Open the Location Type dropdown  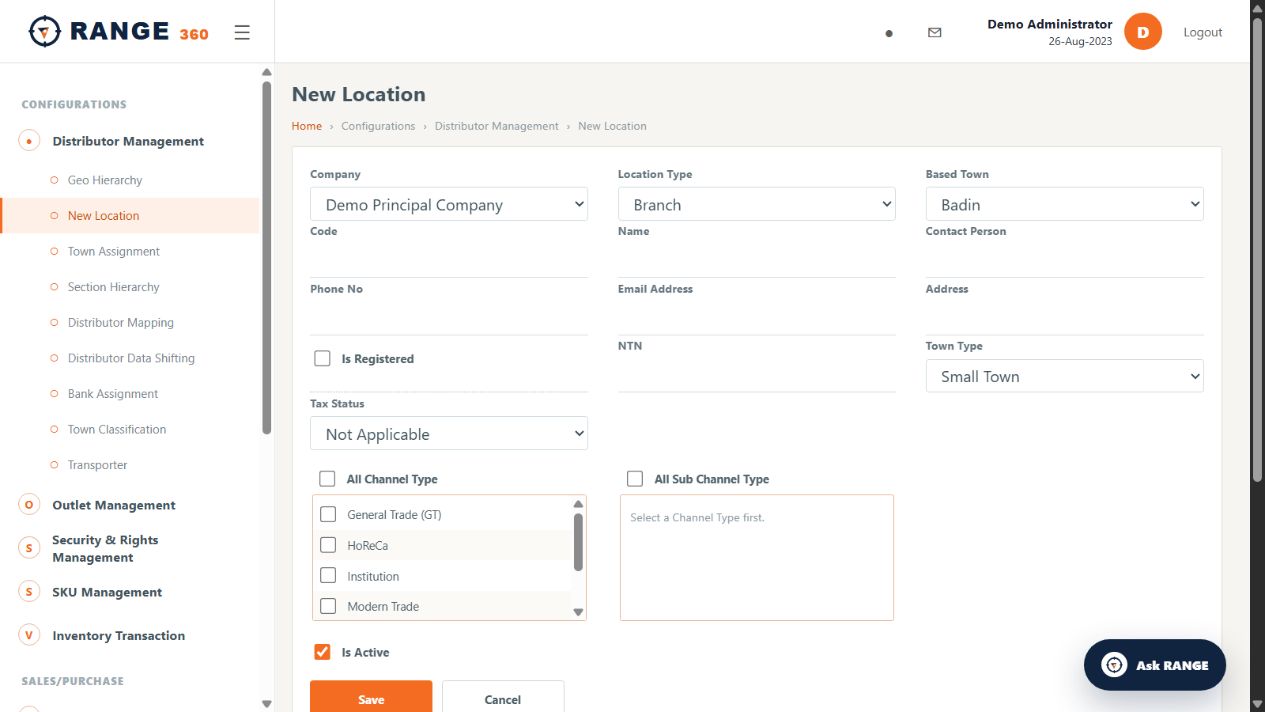coord(757,204)
